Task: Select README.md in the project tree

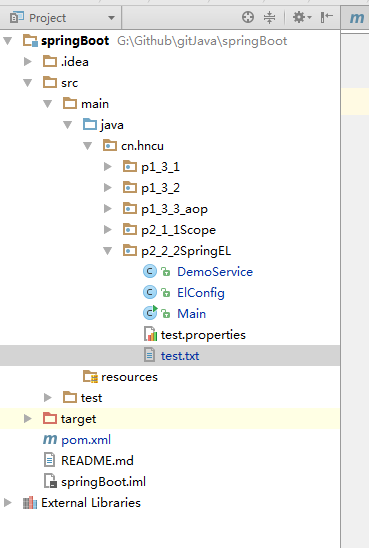Action: 97,461
